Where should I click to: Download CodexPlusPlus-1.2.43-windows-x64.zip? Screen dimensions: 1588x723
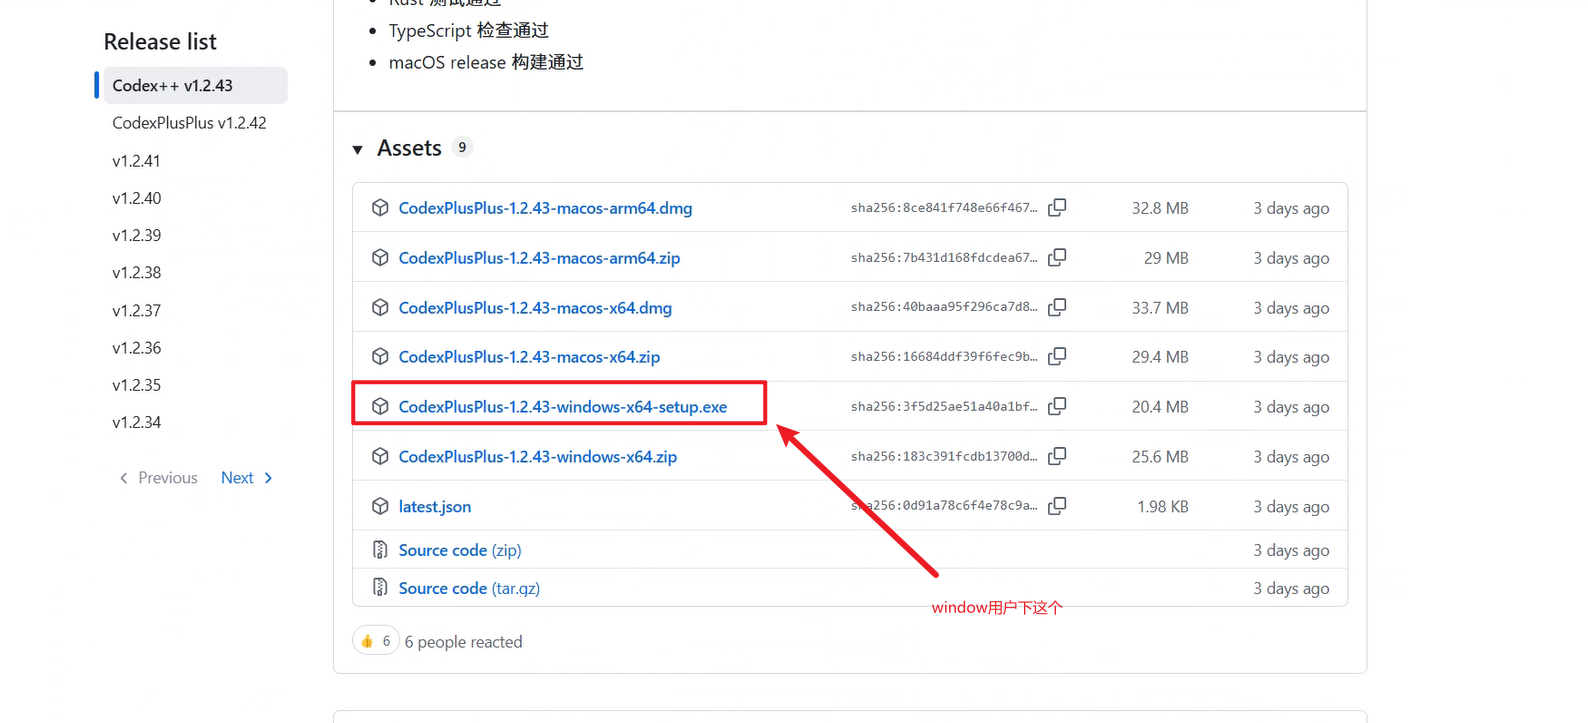pos(538,457)
